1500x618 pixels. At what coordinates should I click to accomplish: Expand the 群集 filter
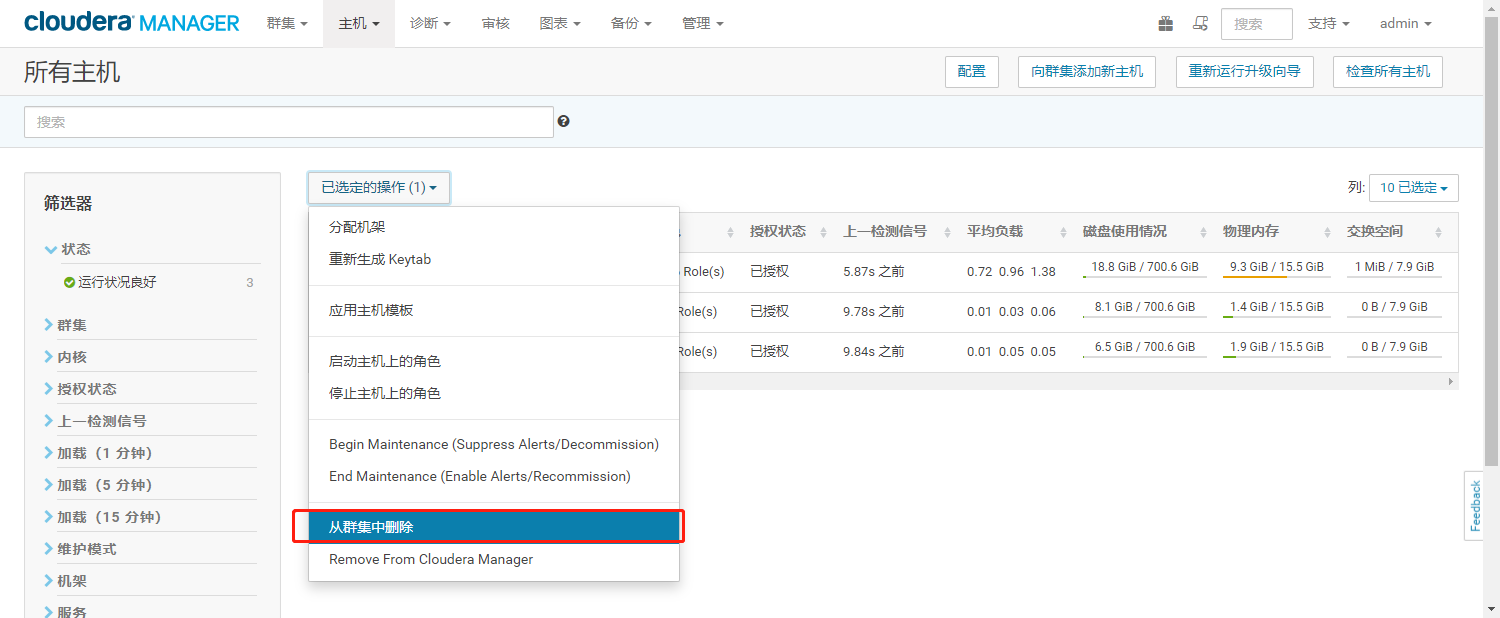pos(65,325)
